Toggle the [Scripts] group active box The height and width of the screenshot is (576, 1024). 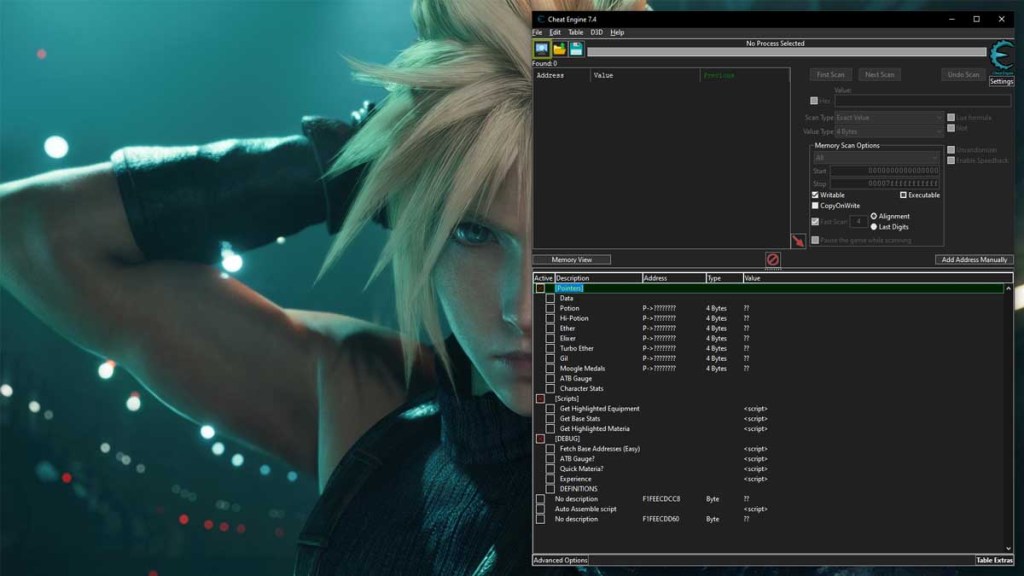[540, 398]
